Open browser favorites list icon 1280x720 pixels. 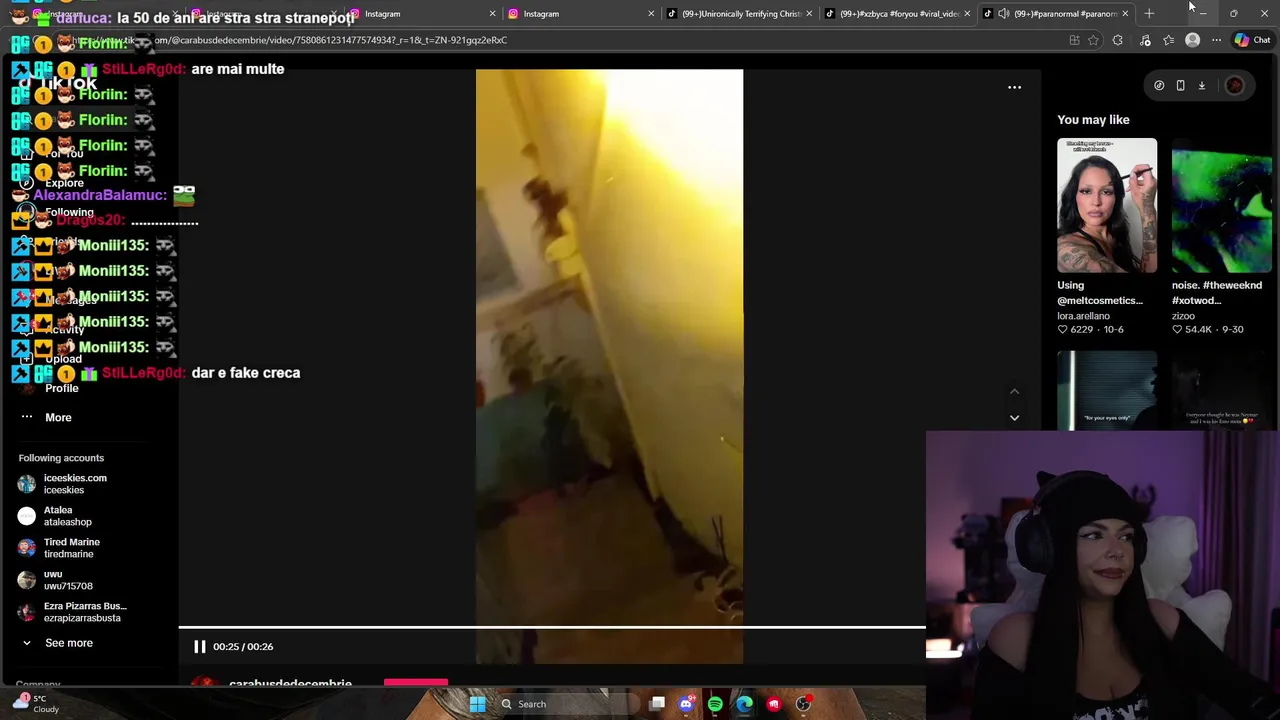coord(1168,40)
